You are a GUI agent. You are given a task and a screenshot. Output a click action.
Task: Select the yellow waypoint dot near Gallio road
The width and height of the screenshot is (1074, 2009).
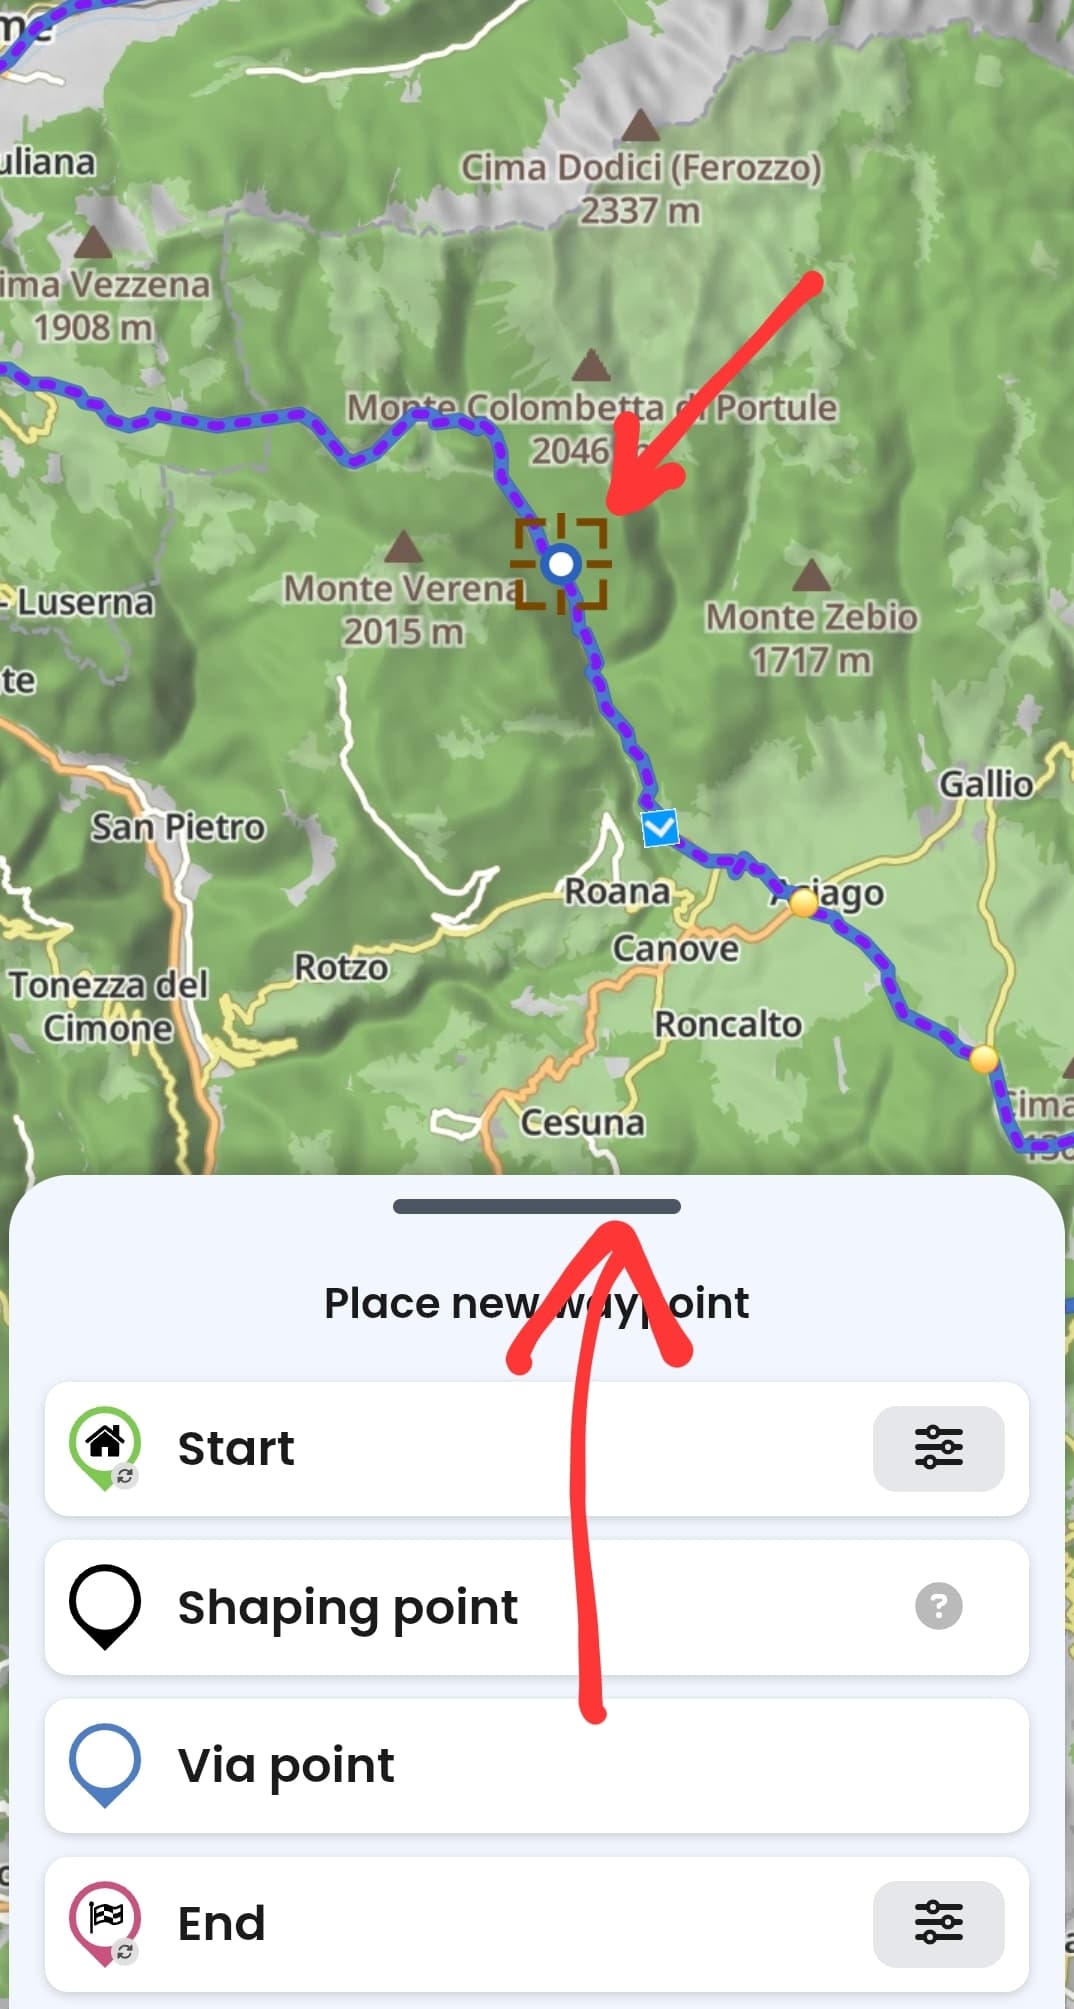coord(984,1058)
